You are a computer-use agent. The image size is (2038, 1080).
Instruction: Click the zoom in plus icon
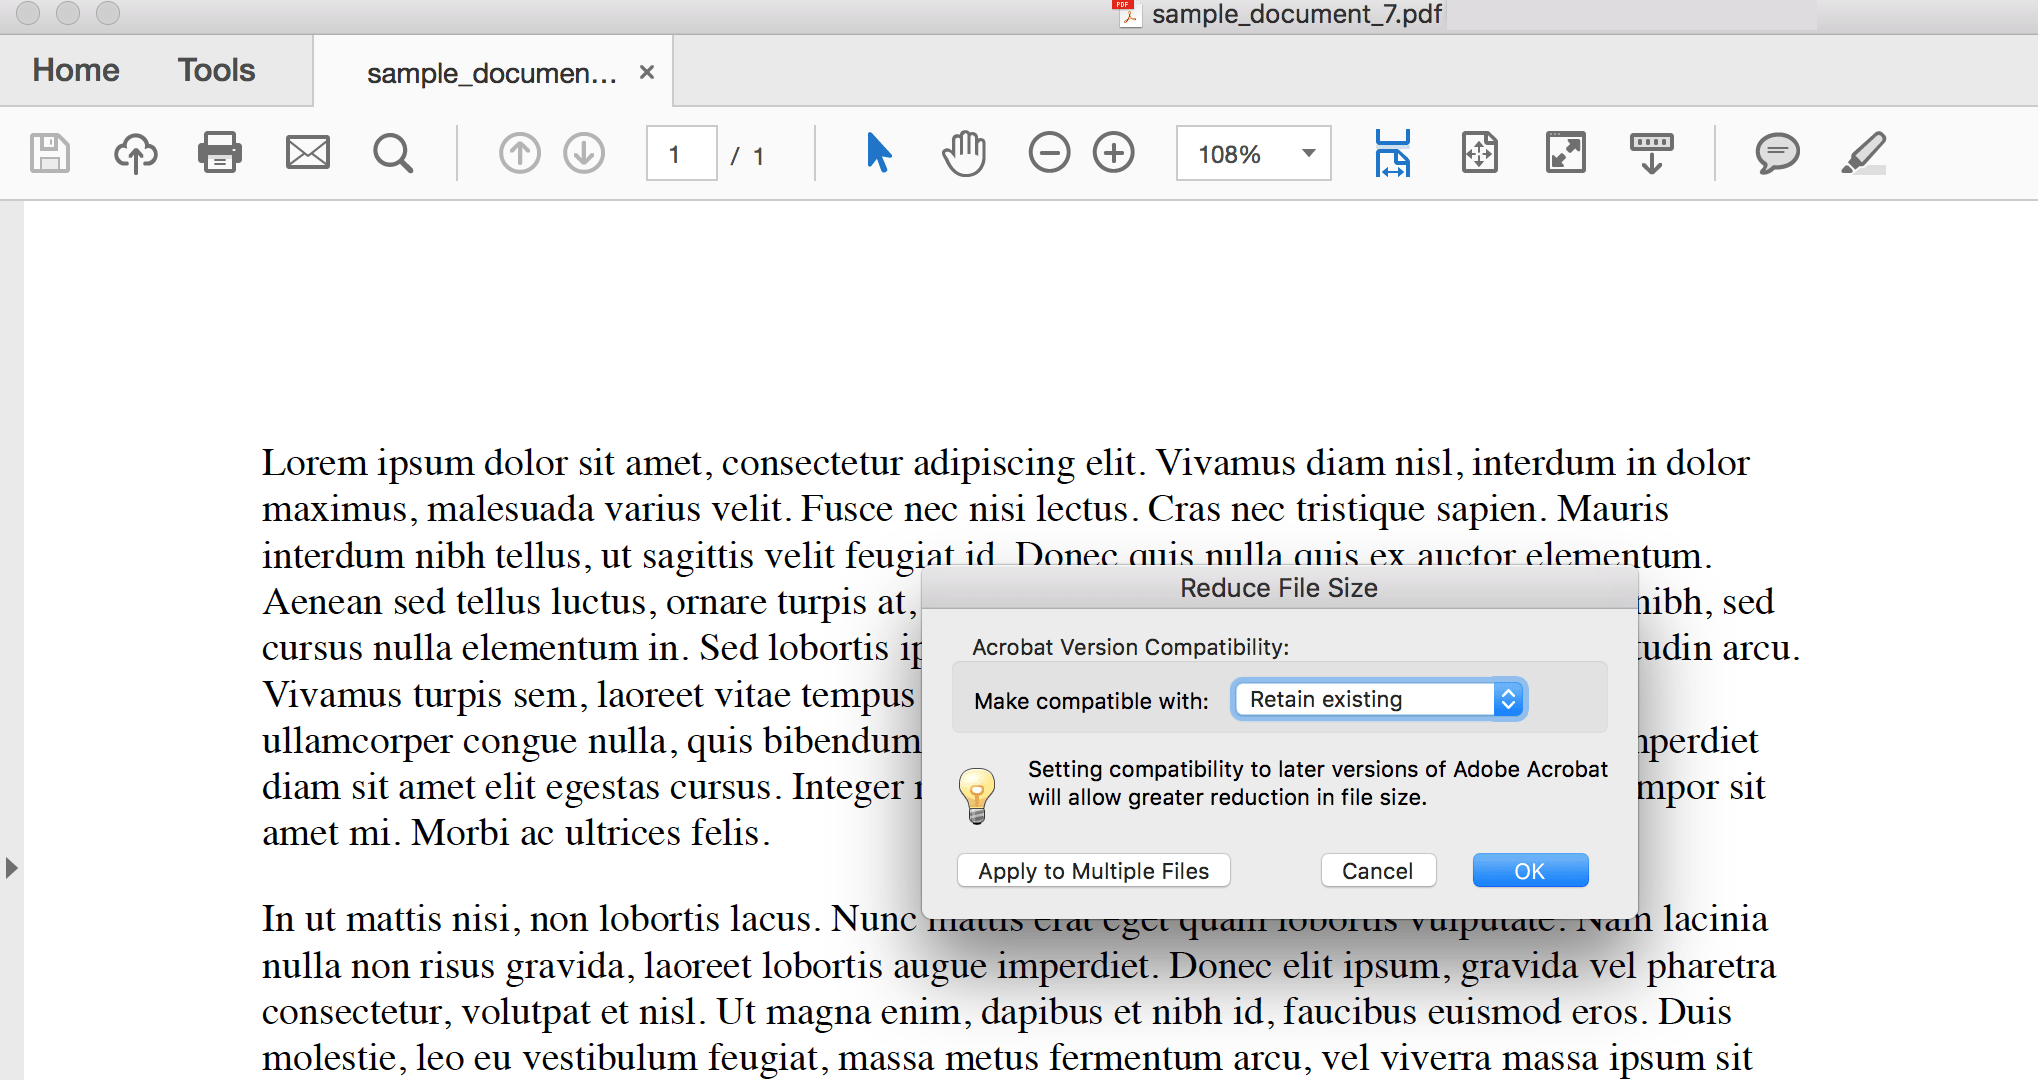1113,154
